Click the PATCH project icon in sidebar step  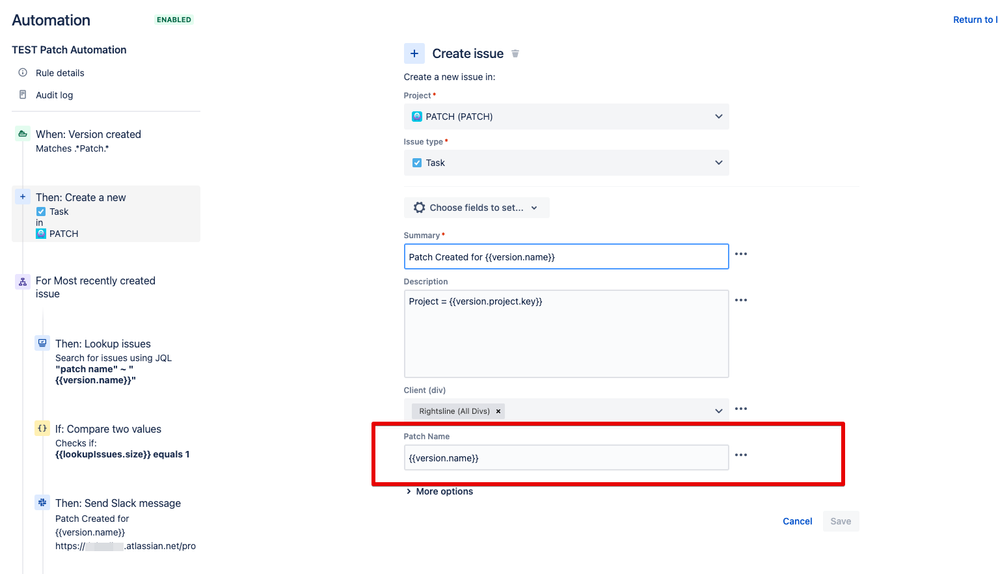pos(41,234)
